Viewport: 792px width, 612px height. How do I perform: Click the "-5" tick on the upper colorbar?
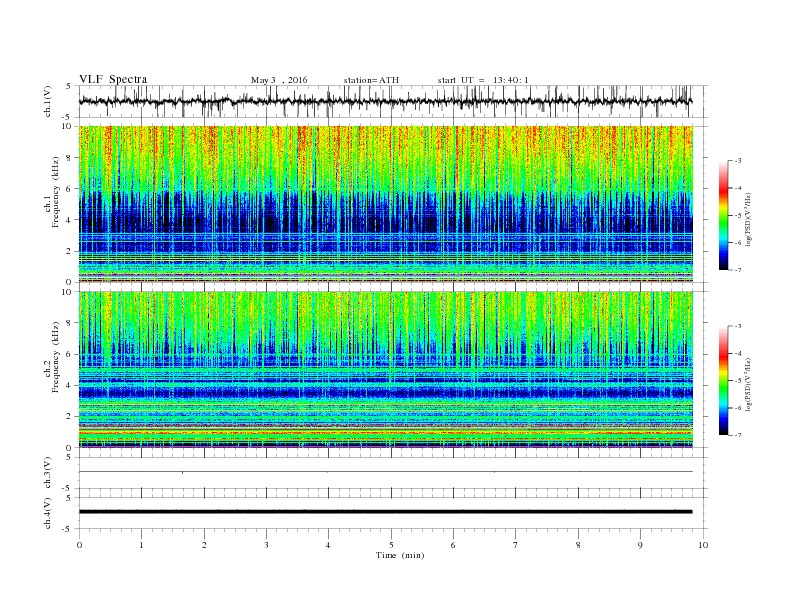coord(738,216)
